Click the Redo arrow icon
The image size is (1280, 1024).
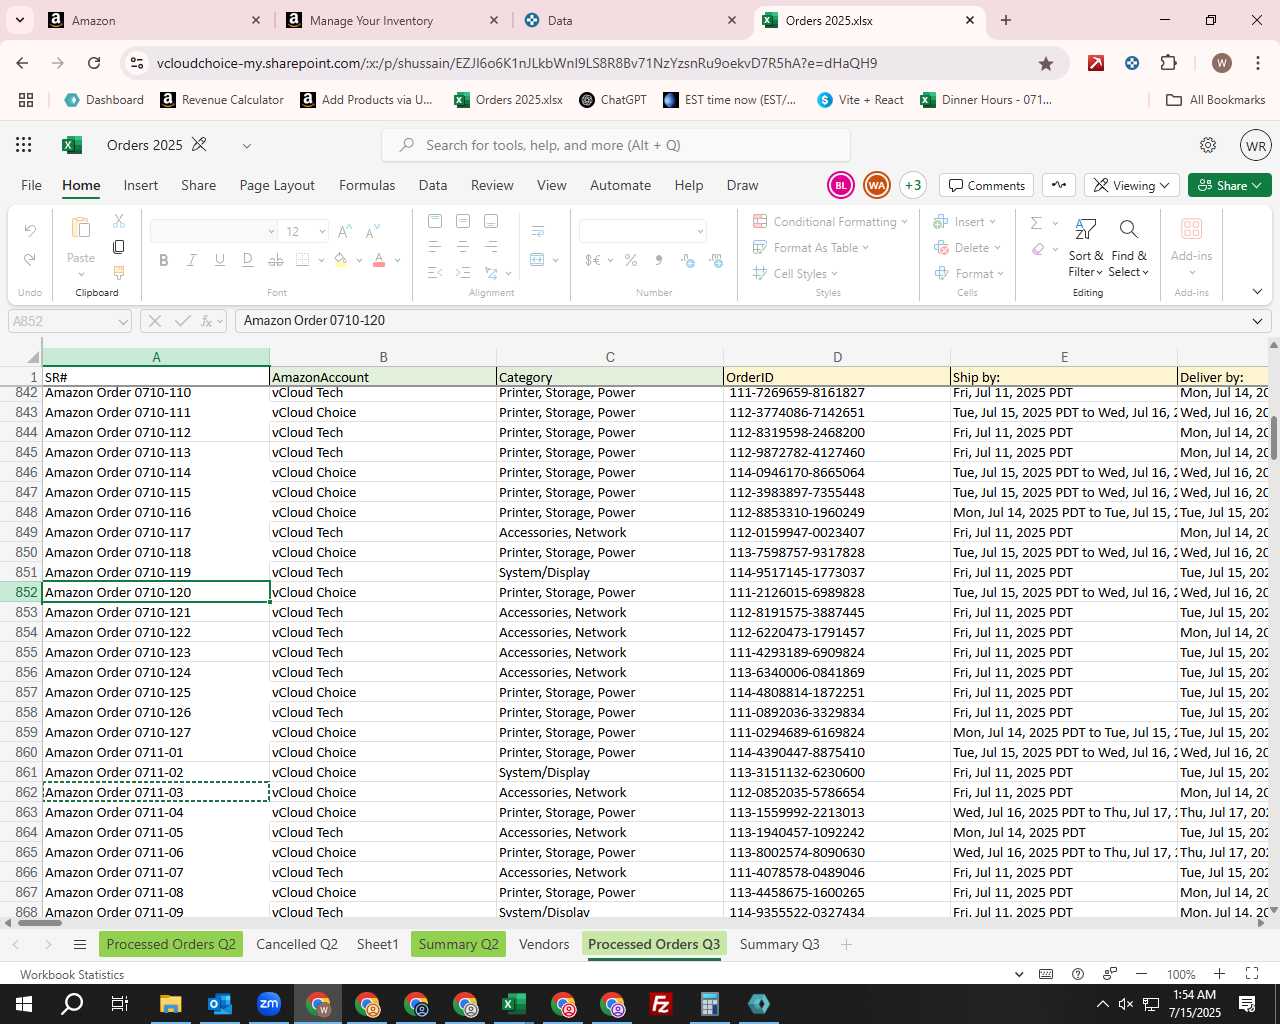(x=30, y=259)
